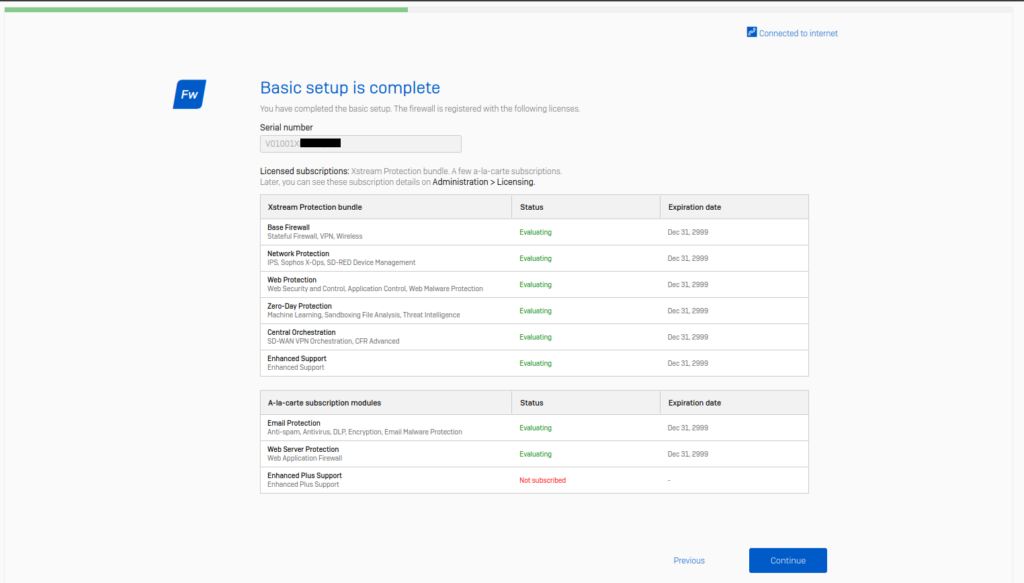Click Evaluating status for Web Server Protection
The width and height of the screenshot is (1024, 583).
pyautogui.click(x=535, y=454)
